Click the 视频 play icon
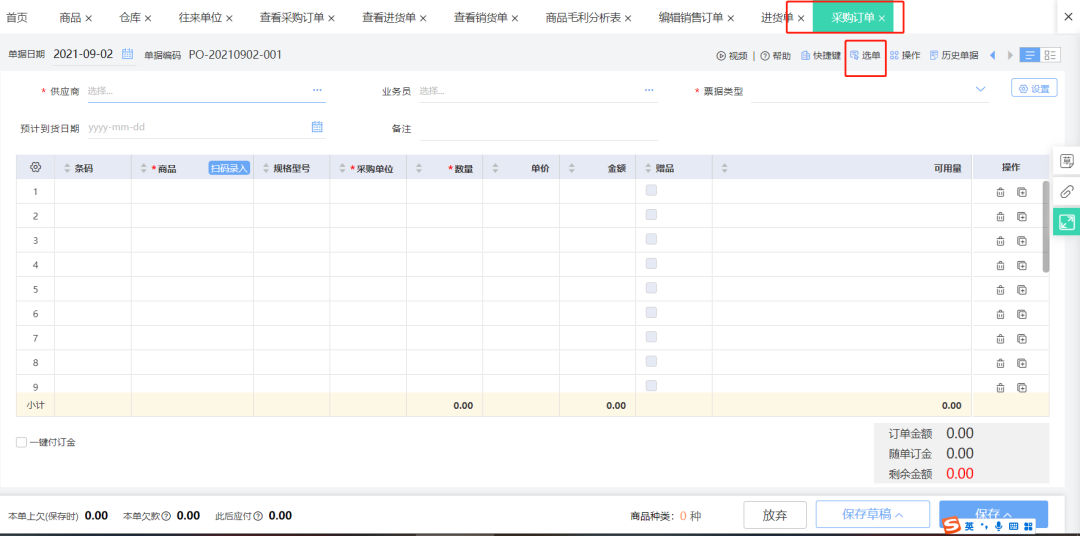The height and width of the screenshot is (536, 1080). tap(721, 56)
